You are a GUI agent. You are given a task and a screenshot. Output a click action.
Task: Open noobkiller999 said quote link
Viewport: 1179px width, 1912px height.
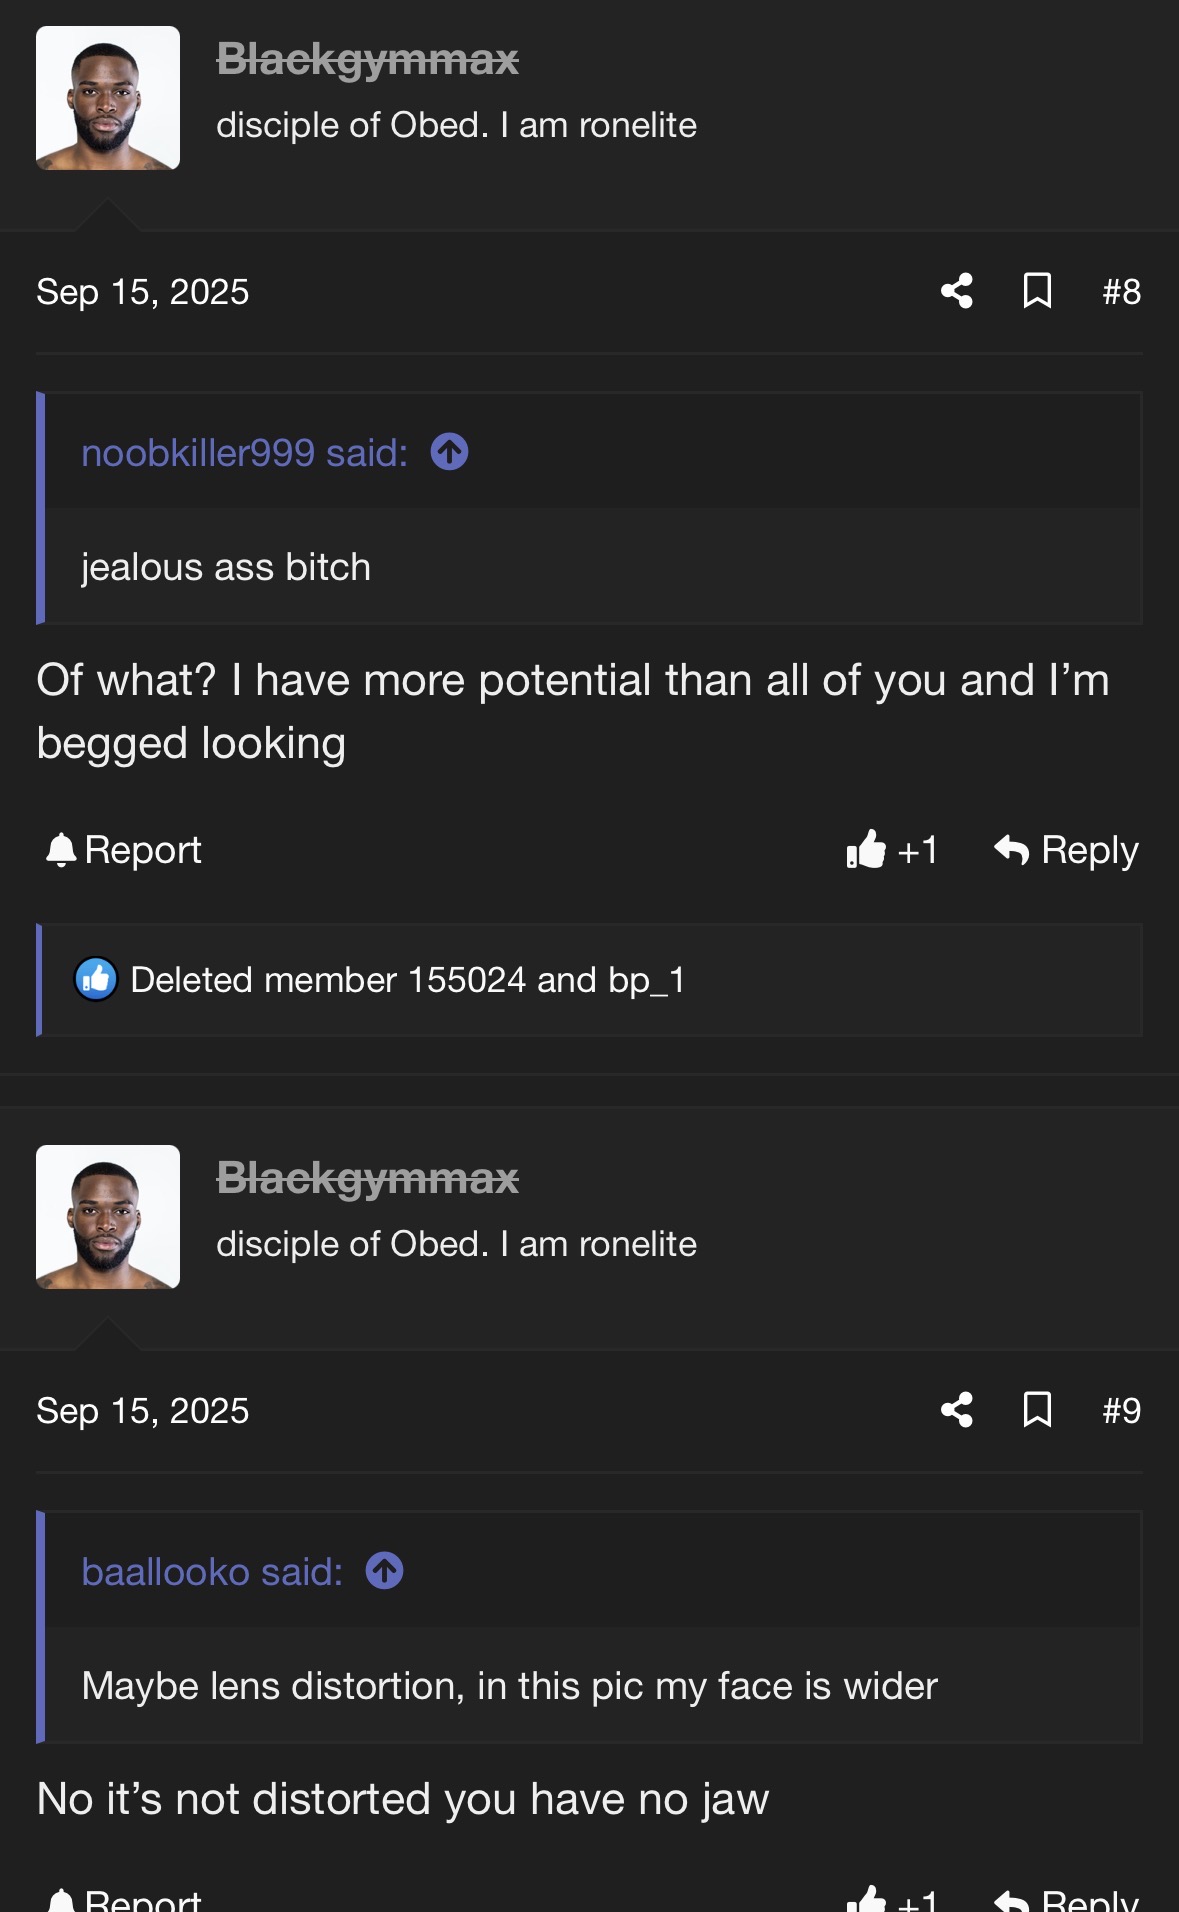pyautogui.click(x=244, y=453)
